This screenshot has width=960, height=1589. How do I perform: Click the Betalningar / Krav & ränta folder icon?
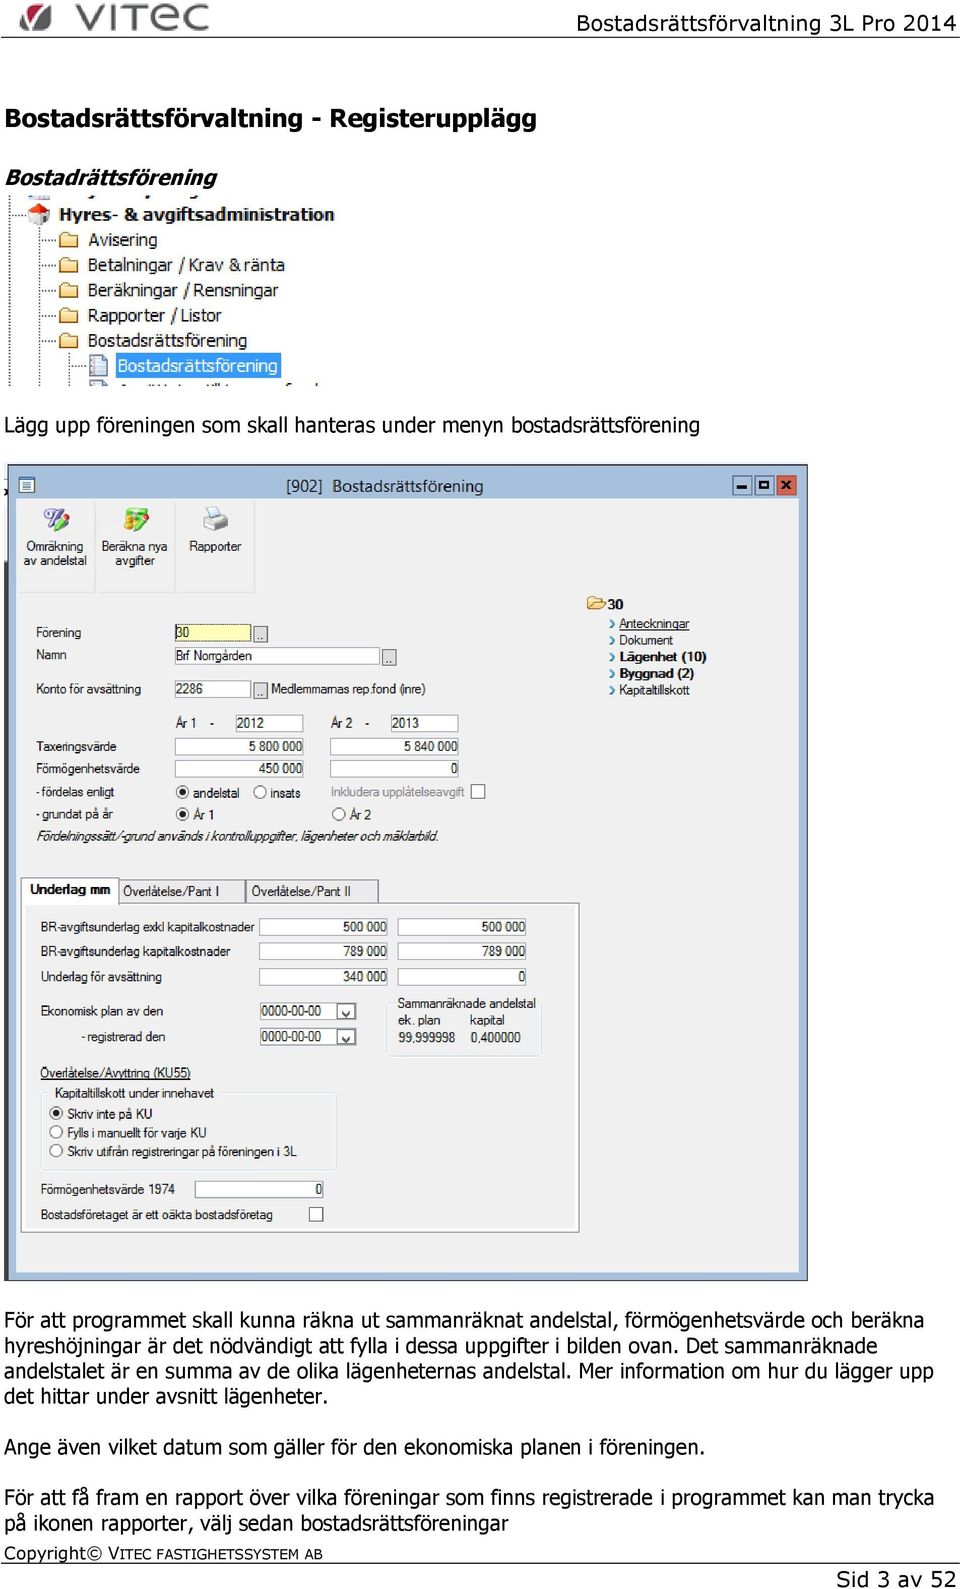click(x=69, y=265)
